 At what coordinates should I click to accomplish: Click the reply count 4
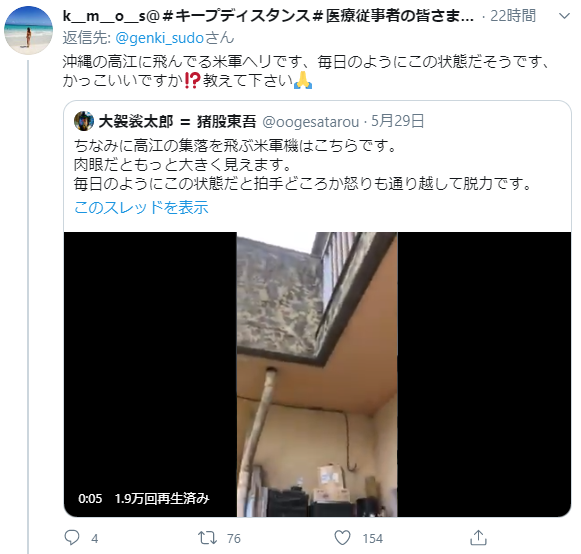click(95, 538)
